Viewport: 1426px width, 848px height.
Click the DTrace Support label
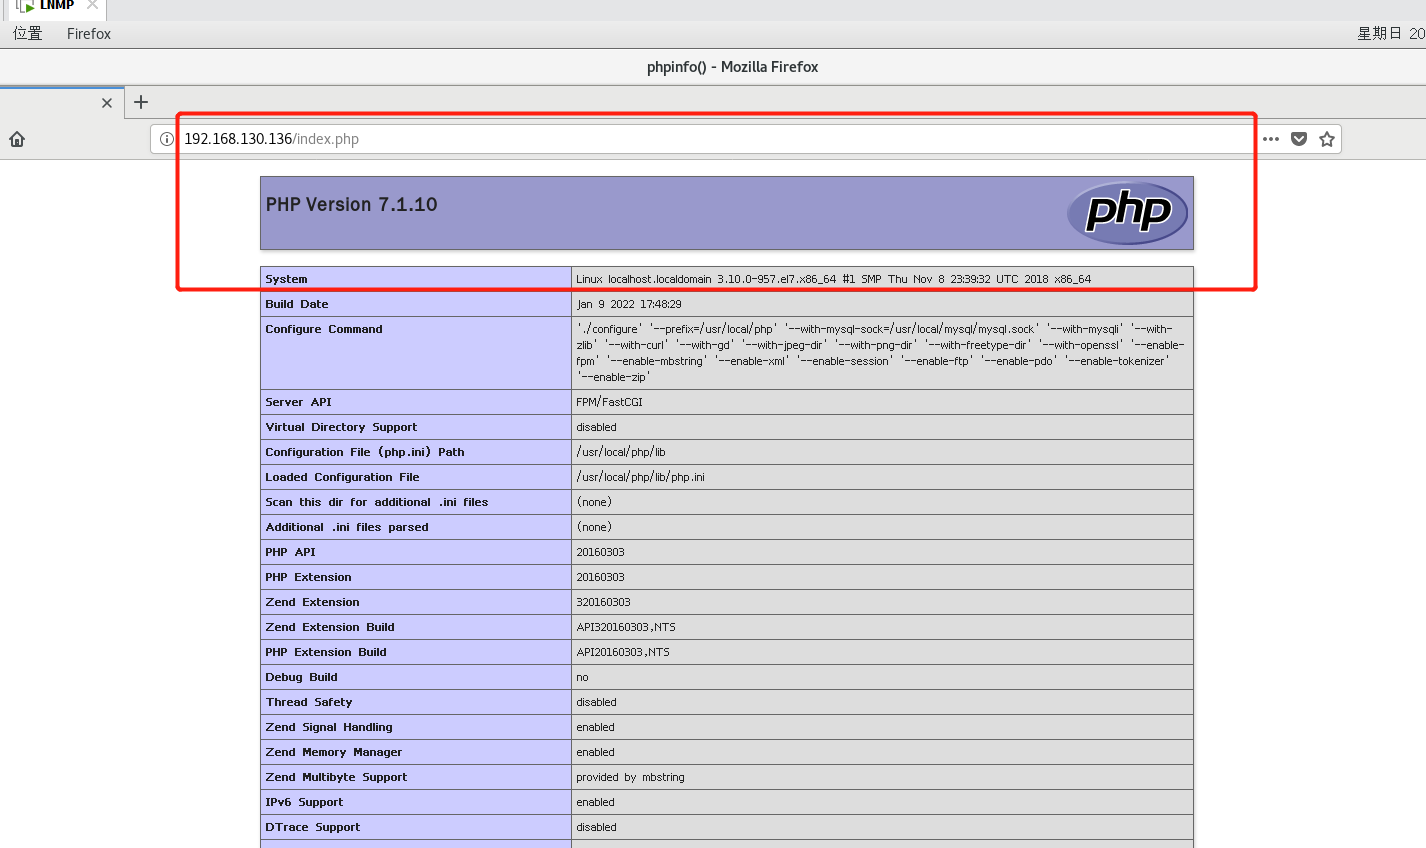313,827
